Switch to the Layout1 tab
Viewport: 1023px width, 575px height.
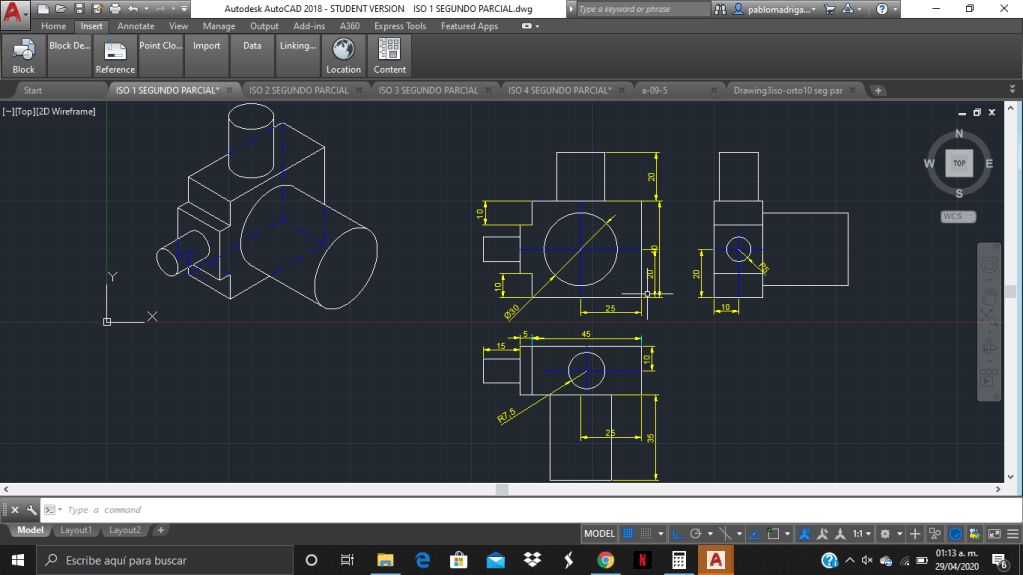coord(75,530)
